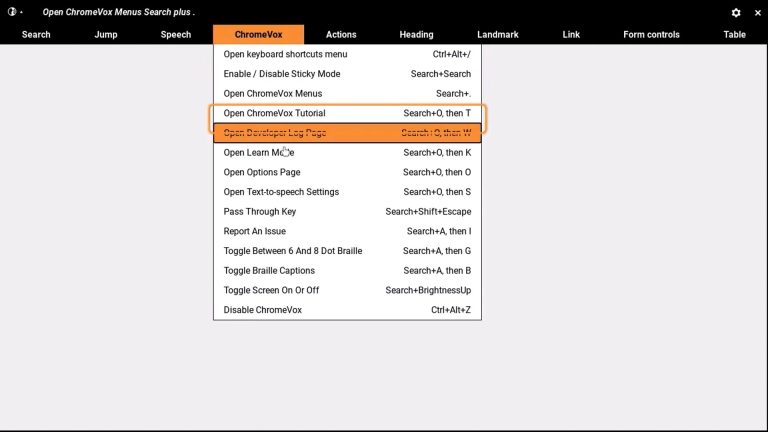This screenshot has width=768, height=432.
Task: Select Disable ChromeVox
Action: [x=347, y=310]
